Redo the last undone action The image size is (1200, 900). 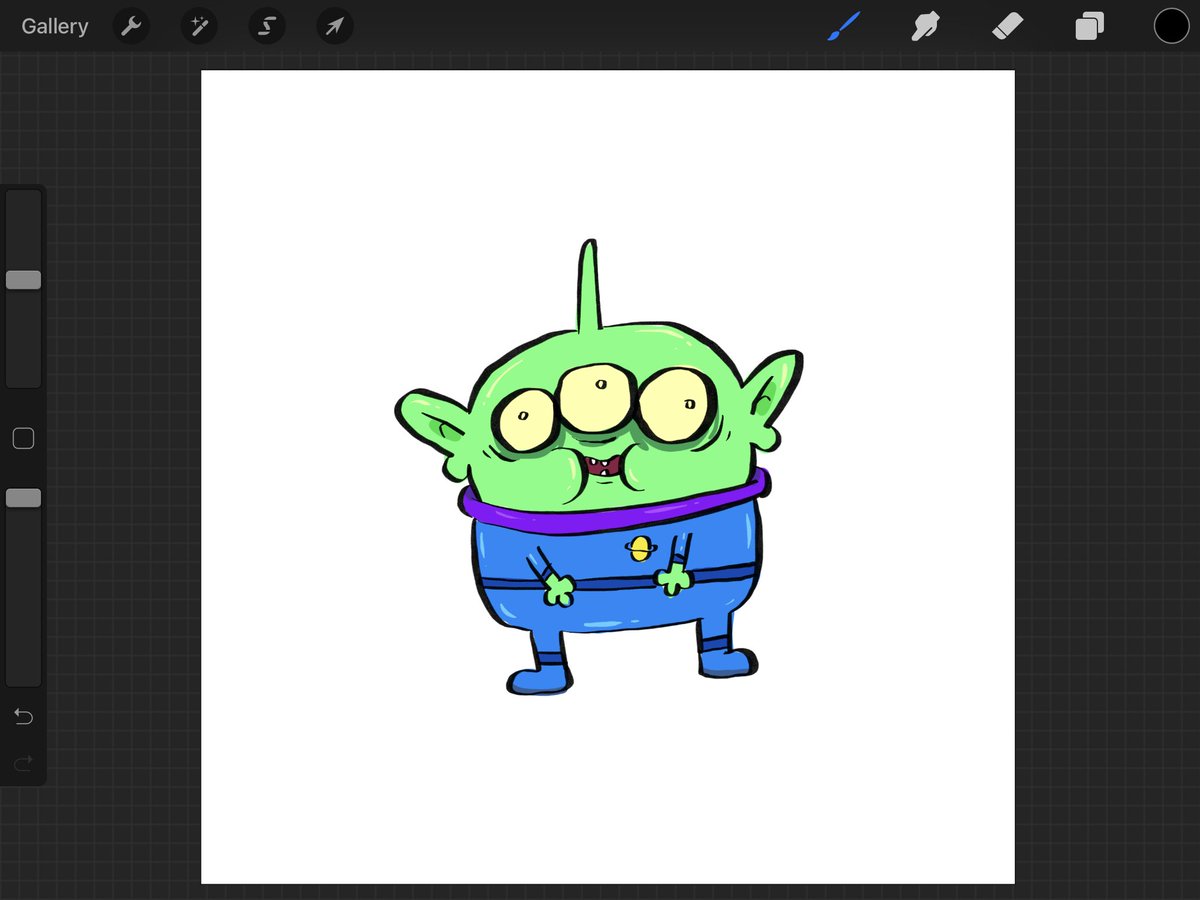[x=23, y=764]
